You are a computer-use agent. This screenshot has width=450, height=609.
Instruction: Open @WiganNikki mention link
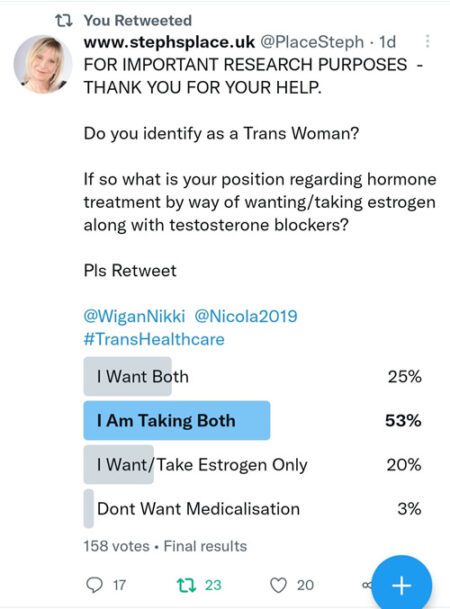click(x=134, y=316)
